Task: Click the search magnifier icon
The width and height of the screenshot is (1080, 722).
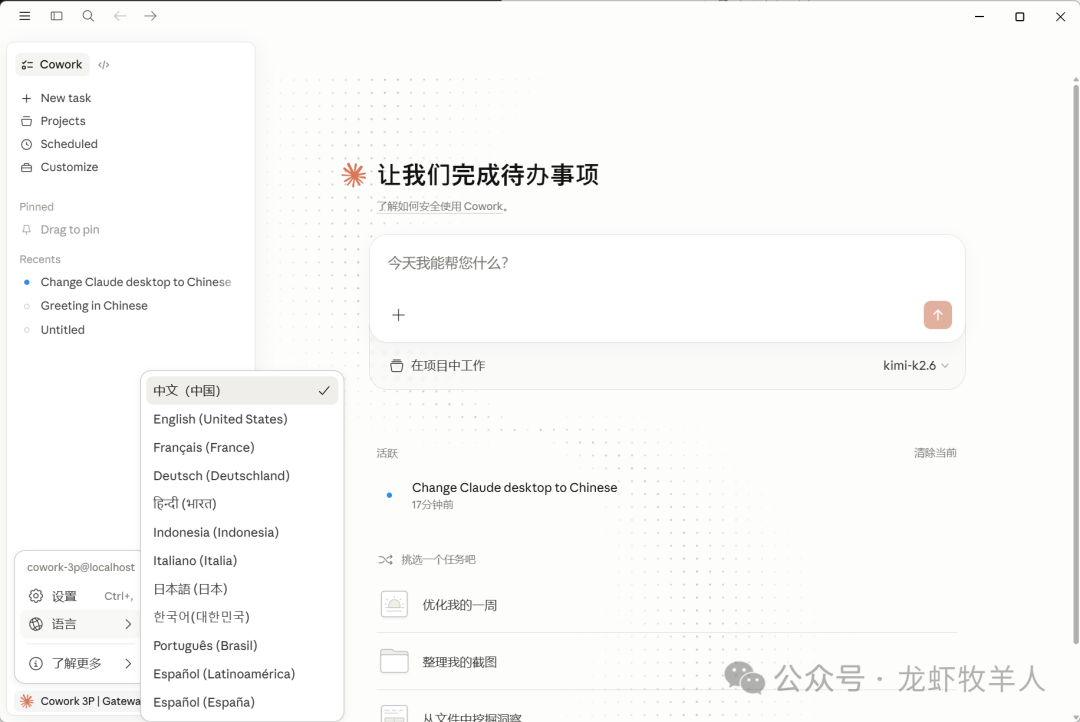Action: (x=88, y=16)
